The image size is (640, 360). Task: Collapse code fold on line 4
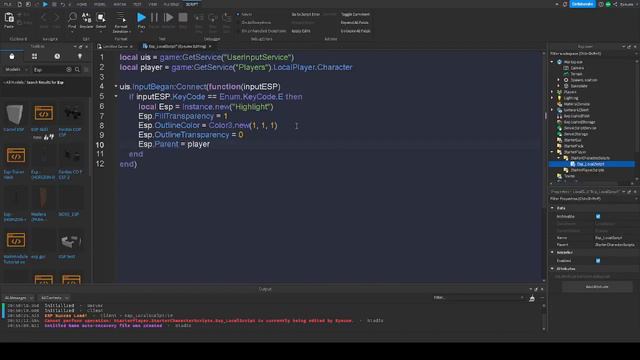116,86
